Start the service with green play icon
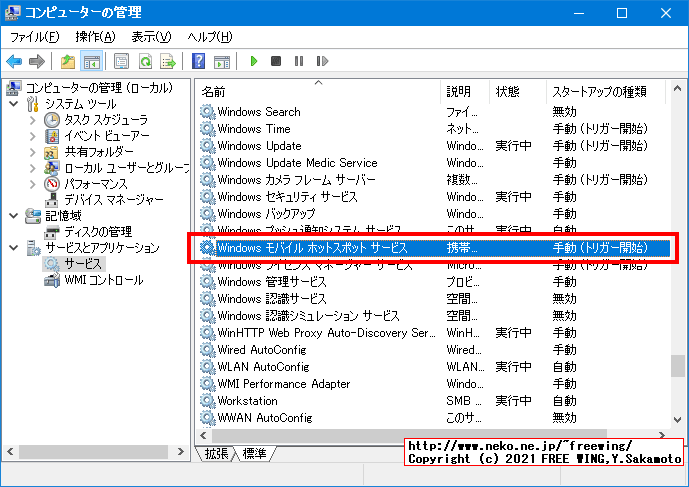689x487 pixels. 254,61
